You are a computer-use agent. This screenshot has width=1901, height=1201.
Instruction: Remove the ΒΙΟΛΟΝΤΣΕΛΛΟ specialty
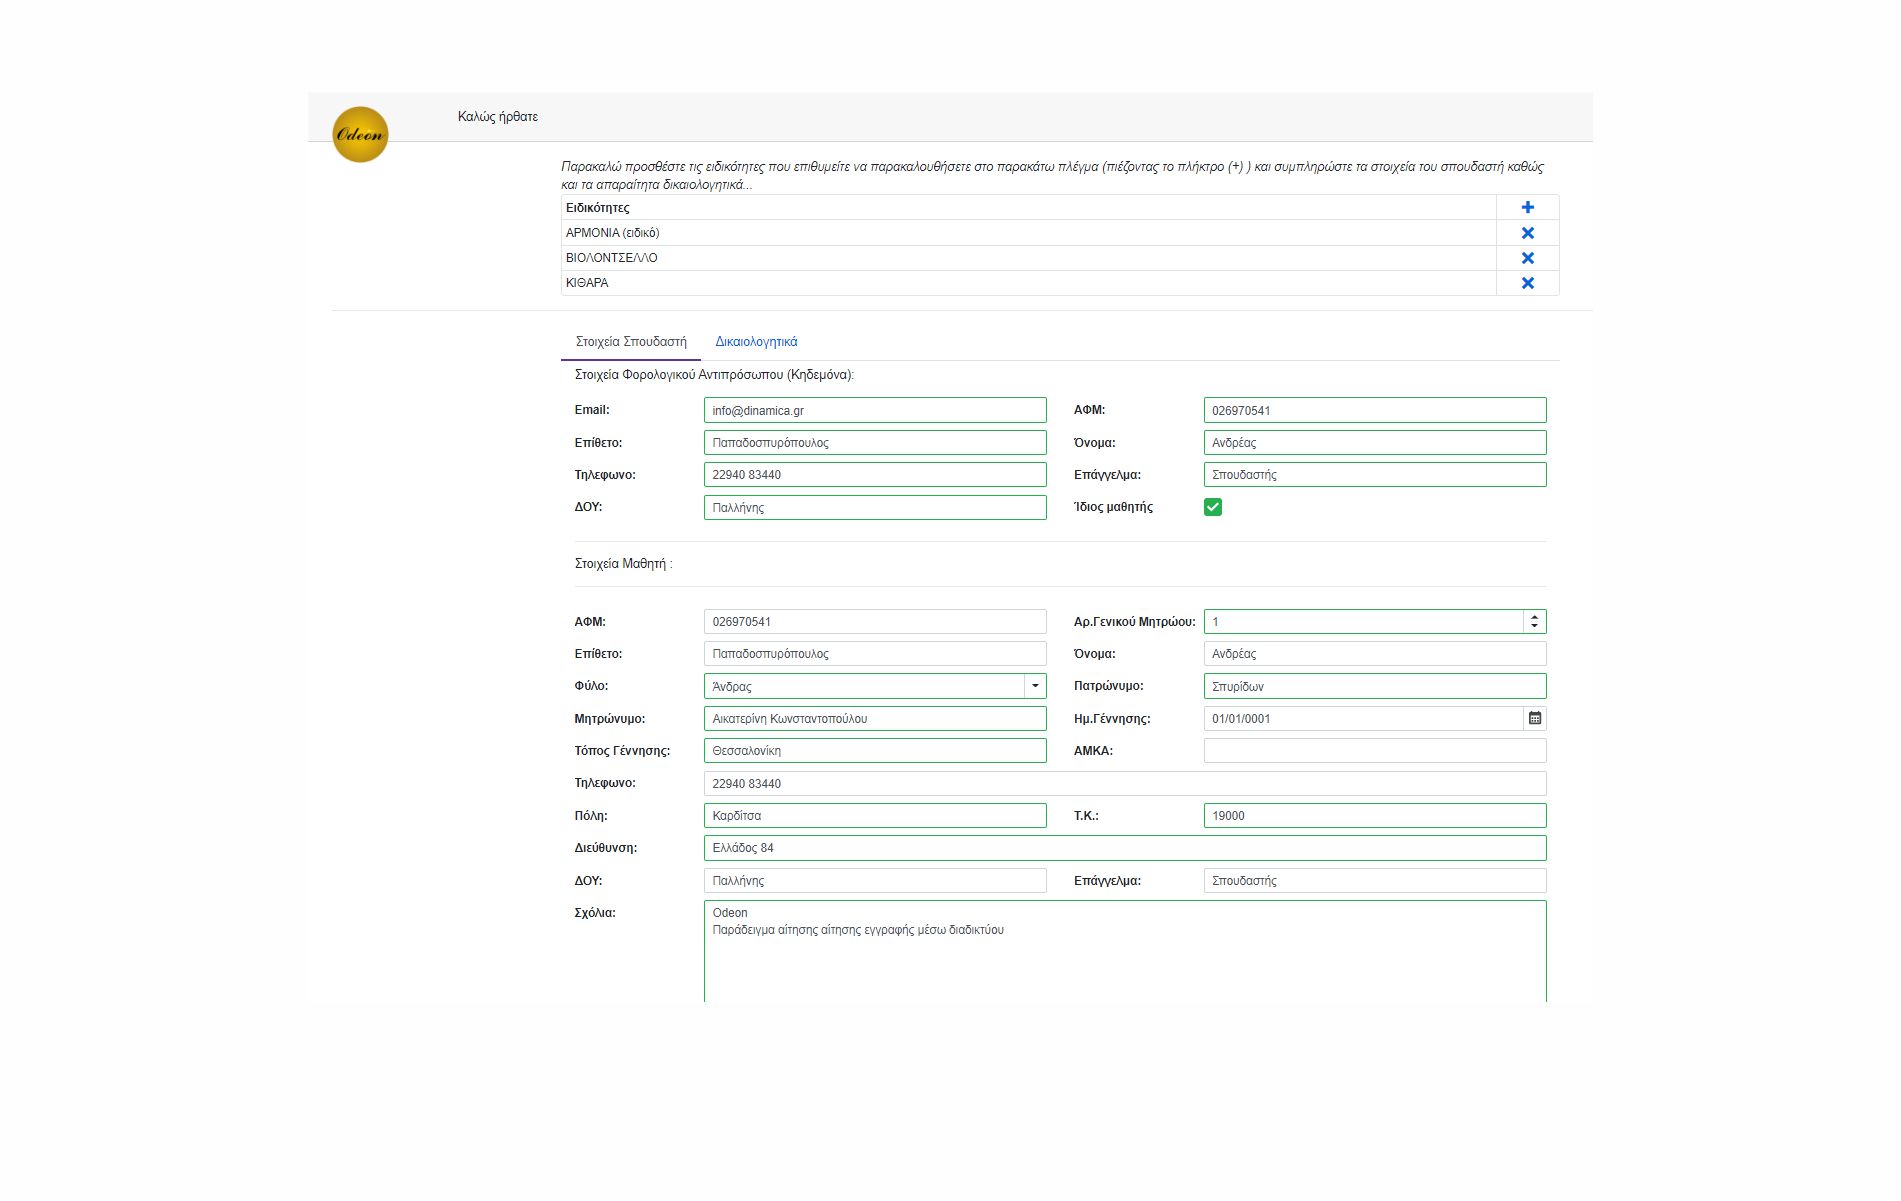click(1527, 258)
